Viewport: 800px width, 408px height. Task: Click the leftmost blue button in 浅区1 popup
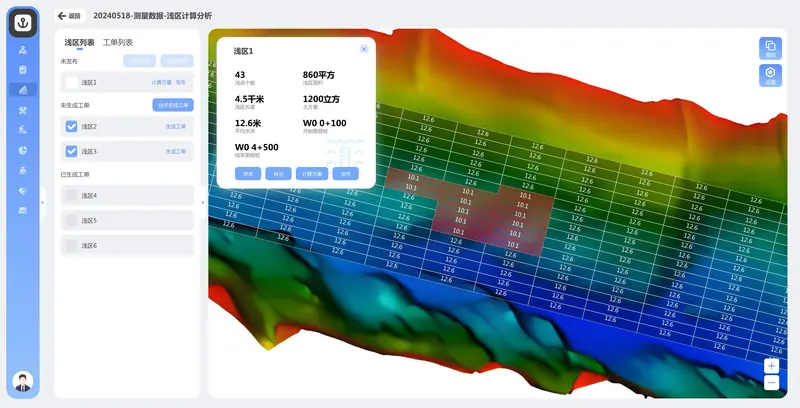[x=248, y=174]
